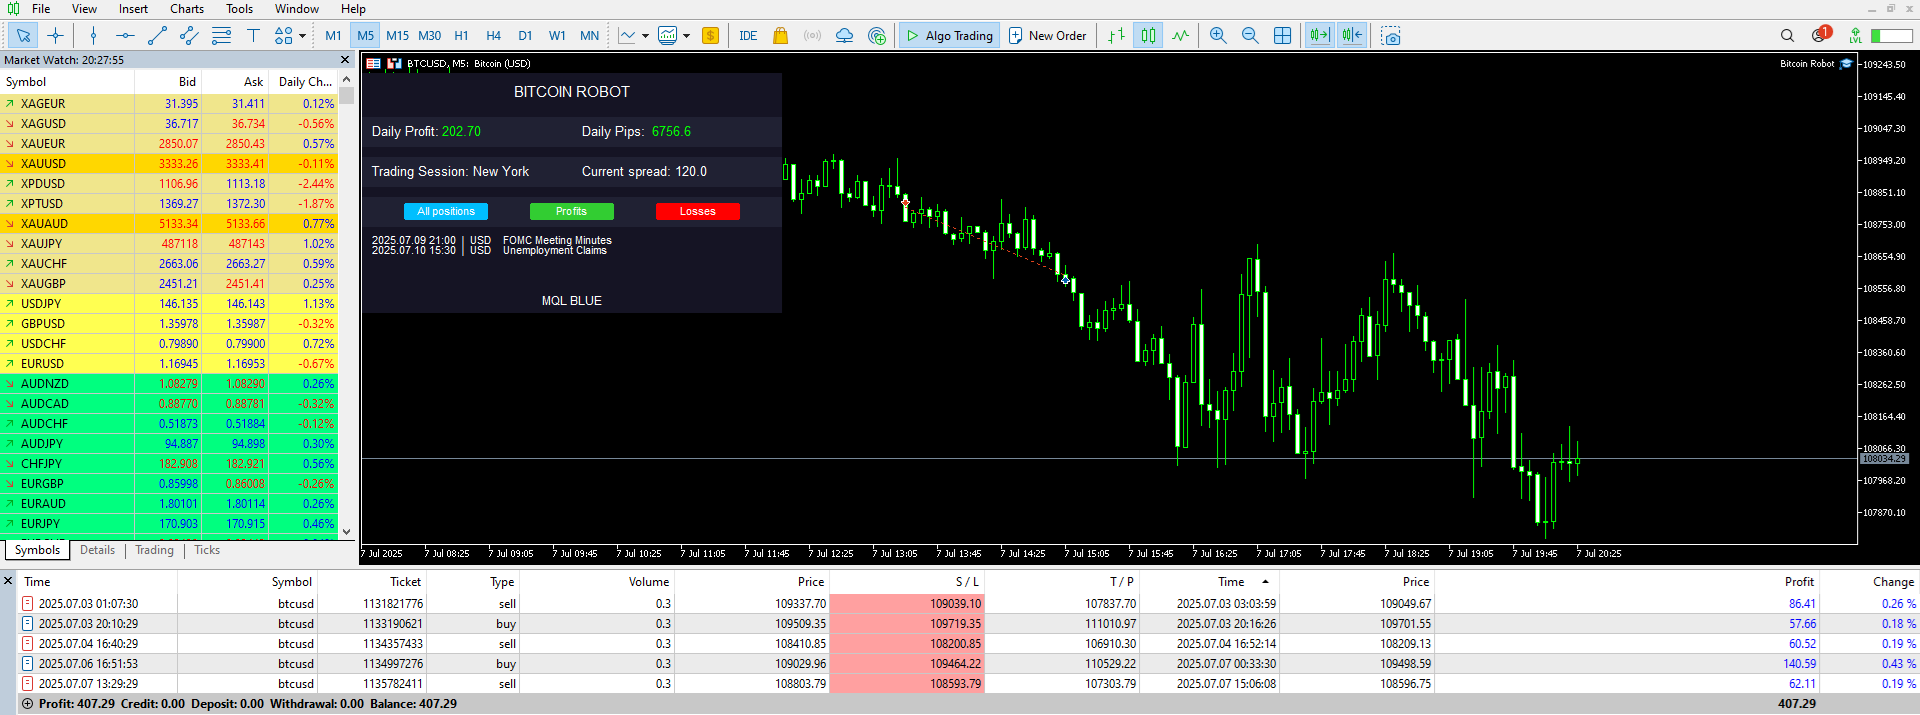Click the LVL connection level icon
Screen dimensions: 1920x715
tap(1856, 36)
